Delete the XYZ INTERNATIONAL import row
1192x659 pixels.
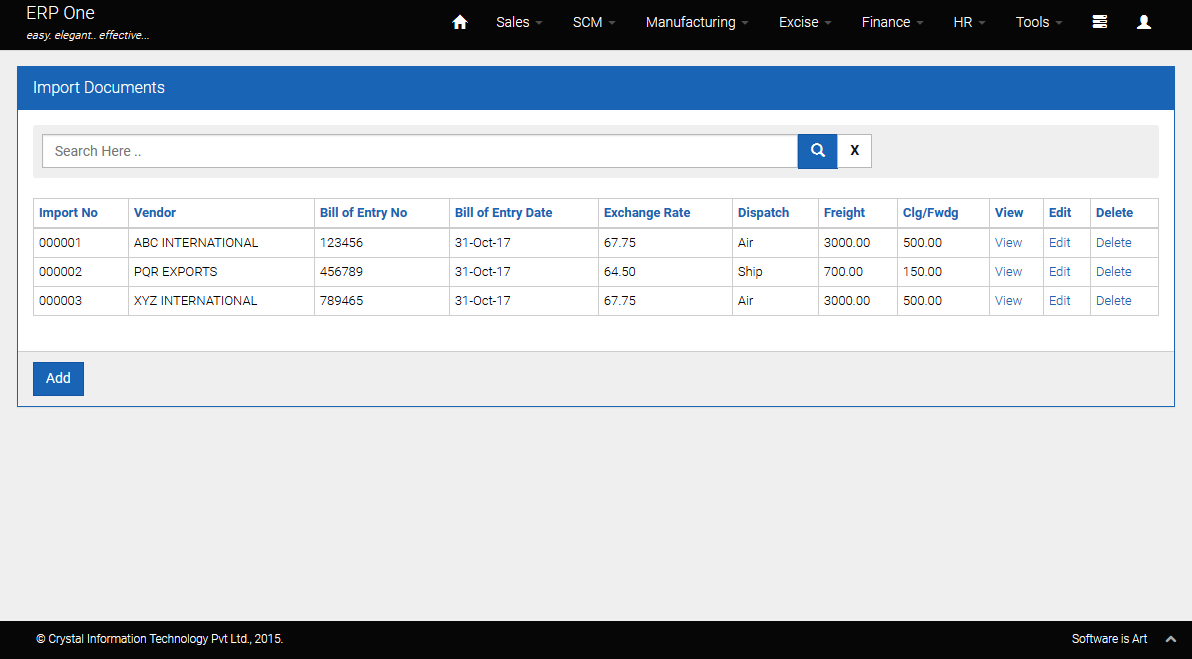(1113, 301)
